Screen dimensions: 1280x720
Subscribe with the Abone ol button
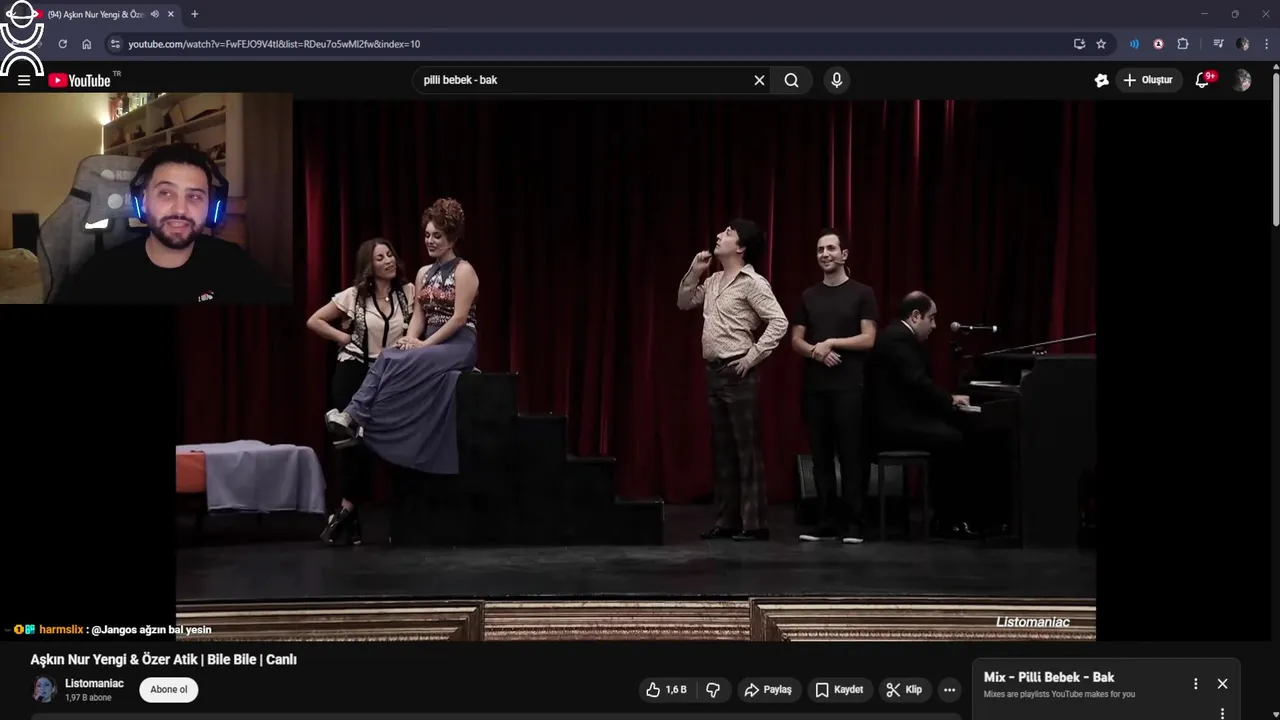pos(169,690)
